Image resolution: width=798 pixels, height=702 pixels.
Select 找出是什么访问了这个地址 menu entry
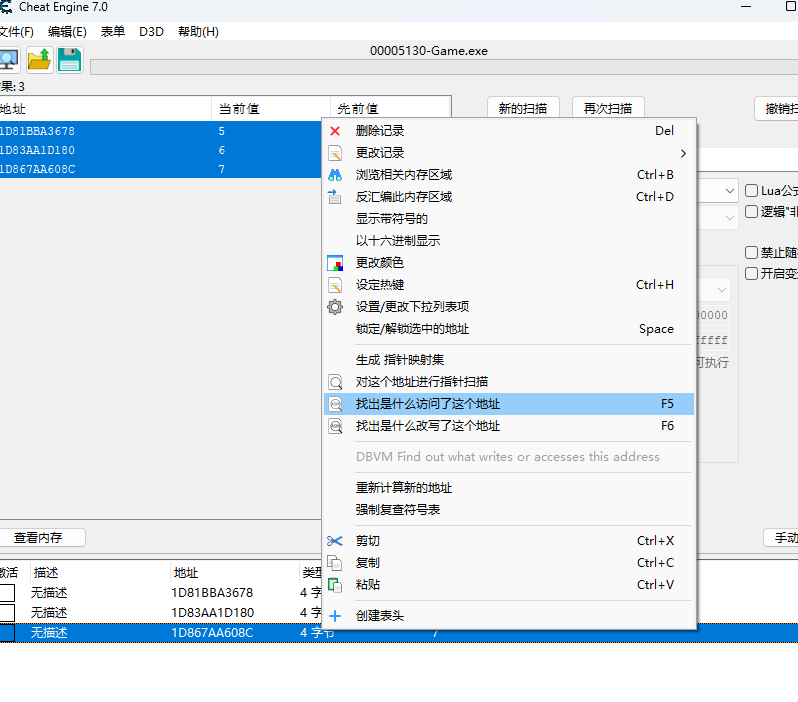(509, 404)
